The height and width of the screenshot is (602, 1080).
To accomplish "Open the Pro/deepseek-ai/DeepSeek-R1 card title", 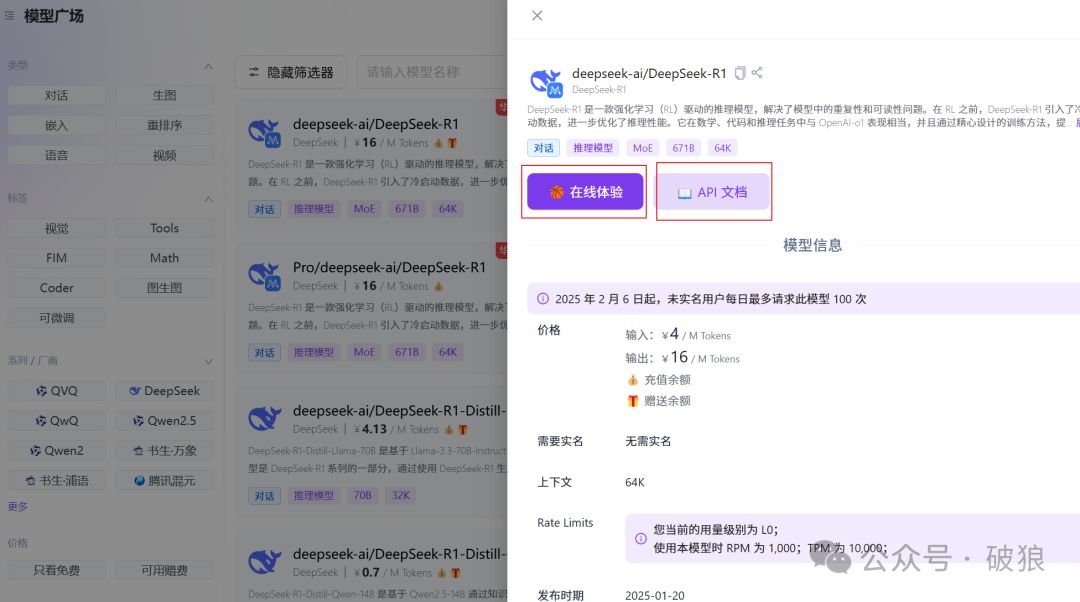I will [x=389, y=267].
